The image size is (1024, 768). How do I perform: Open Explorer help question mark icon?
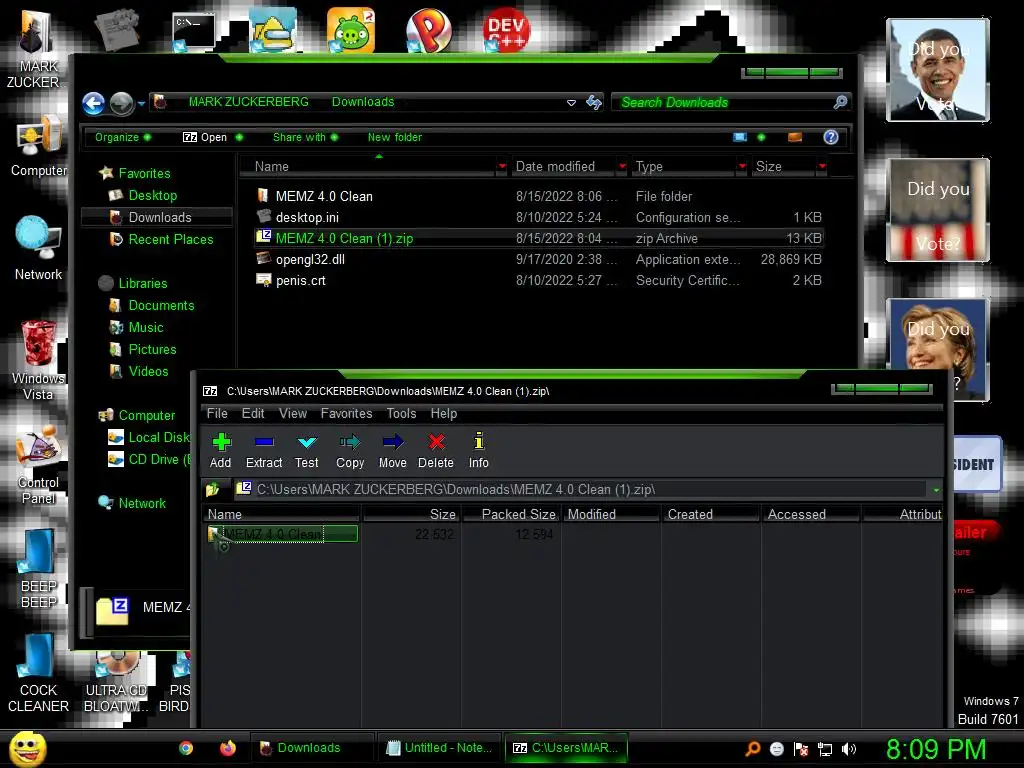tap(831, 137)
